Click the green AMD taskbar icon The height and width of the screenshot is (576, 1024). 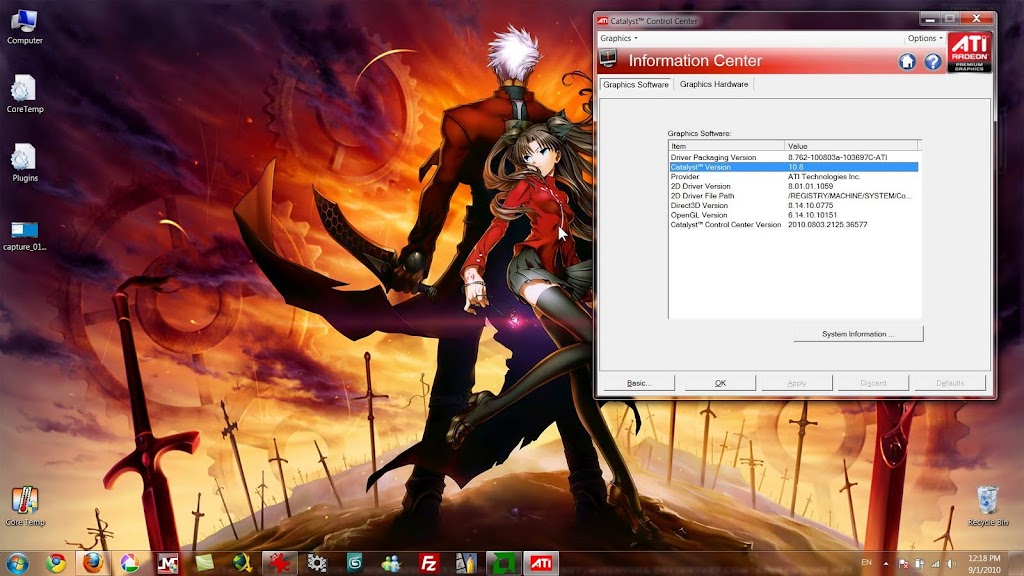[504, 563]
